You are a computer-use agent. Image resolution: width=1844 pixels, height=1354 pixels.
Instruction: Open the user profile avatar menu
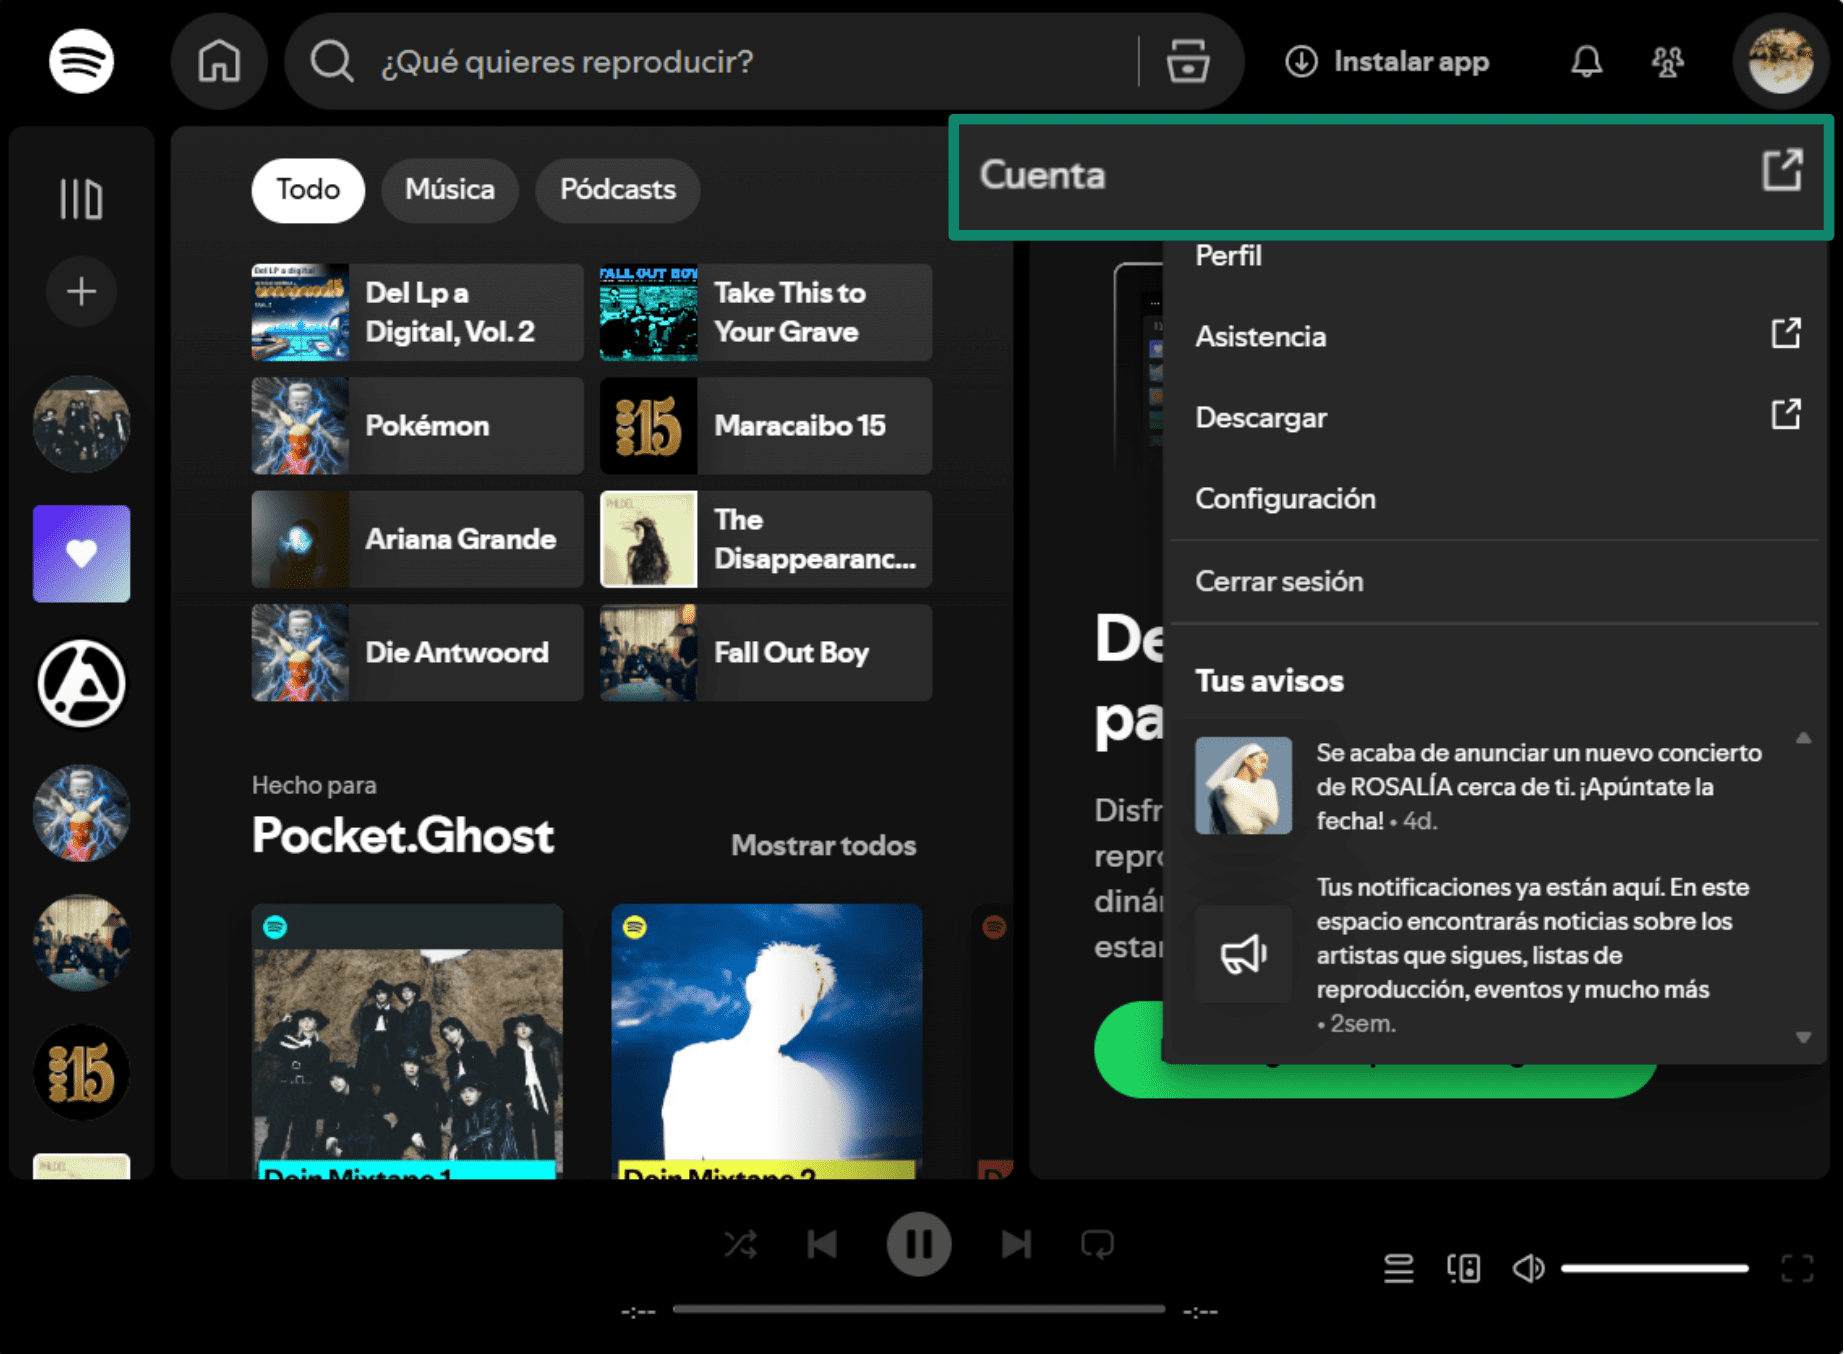coord(1780,61)
